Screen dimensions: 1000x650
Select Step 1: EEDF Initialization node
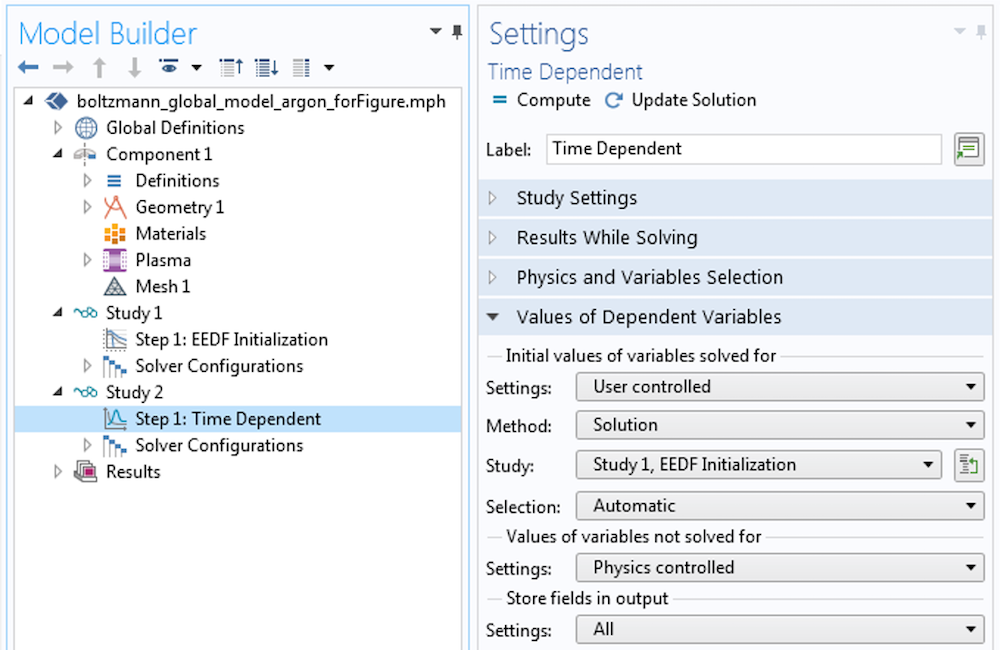coord(231,339)
